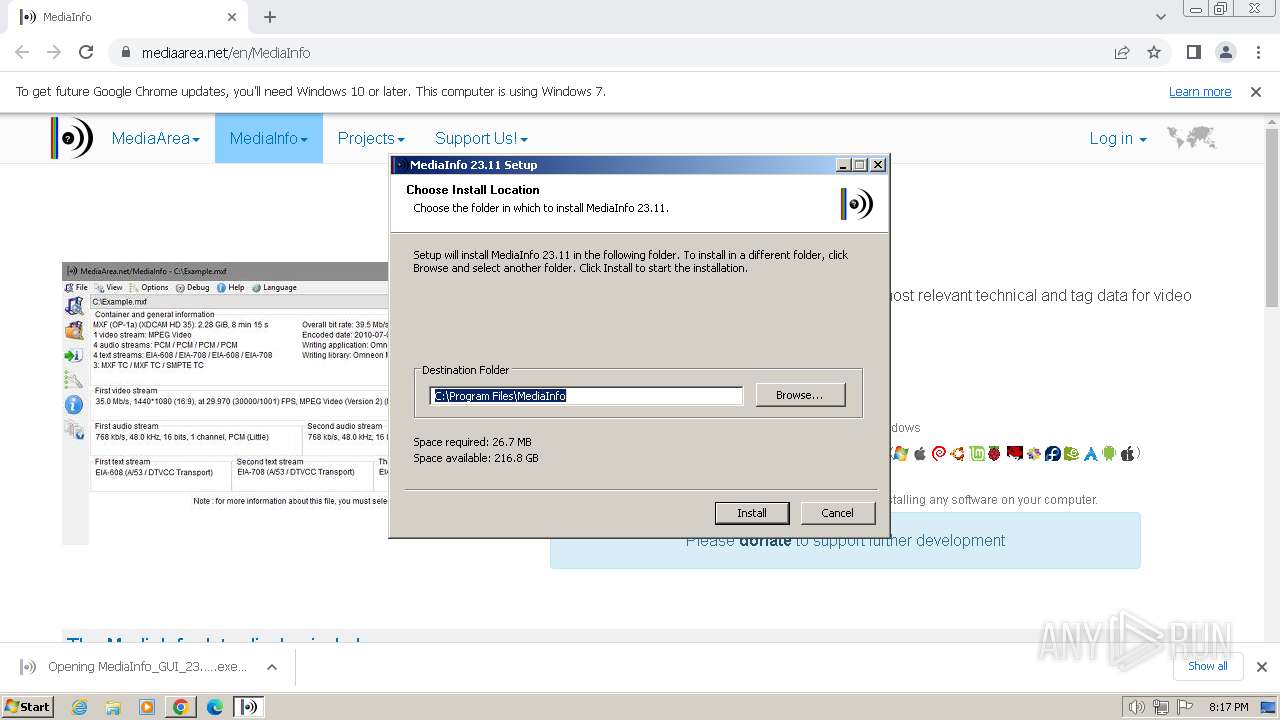
Task: Open the Log in dropdown
Action: pyautogui.click(x=1117, y=139)
